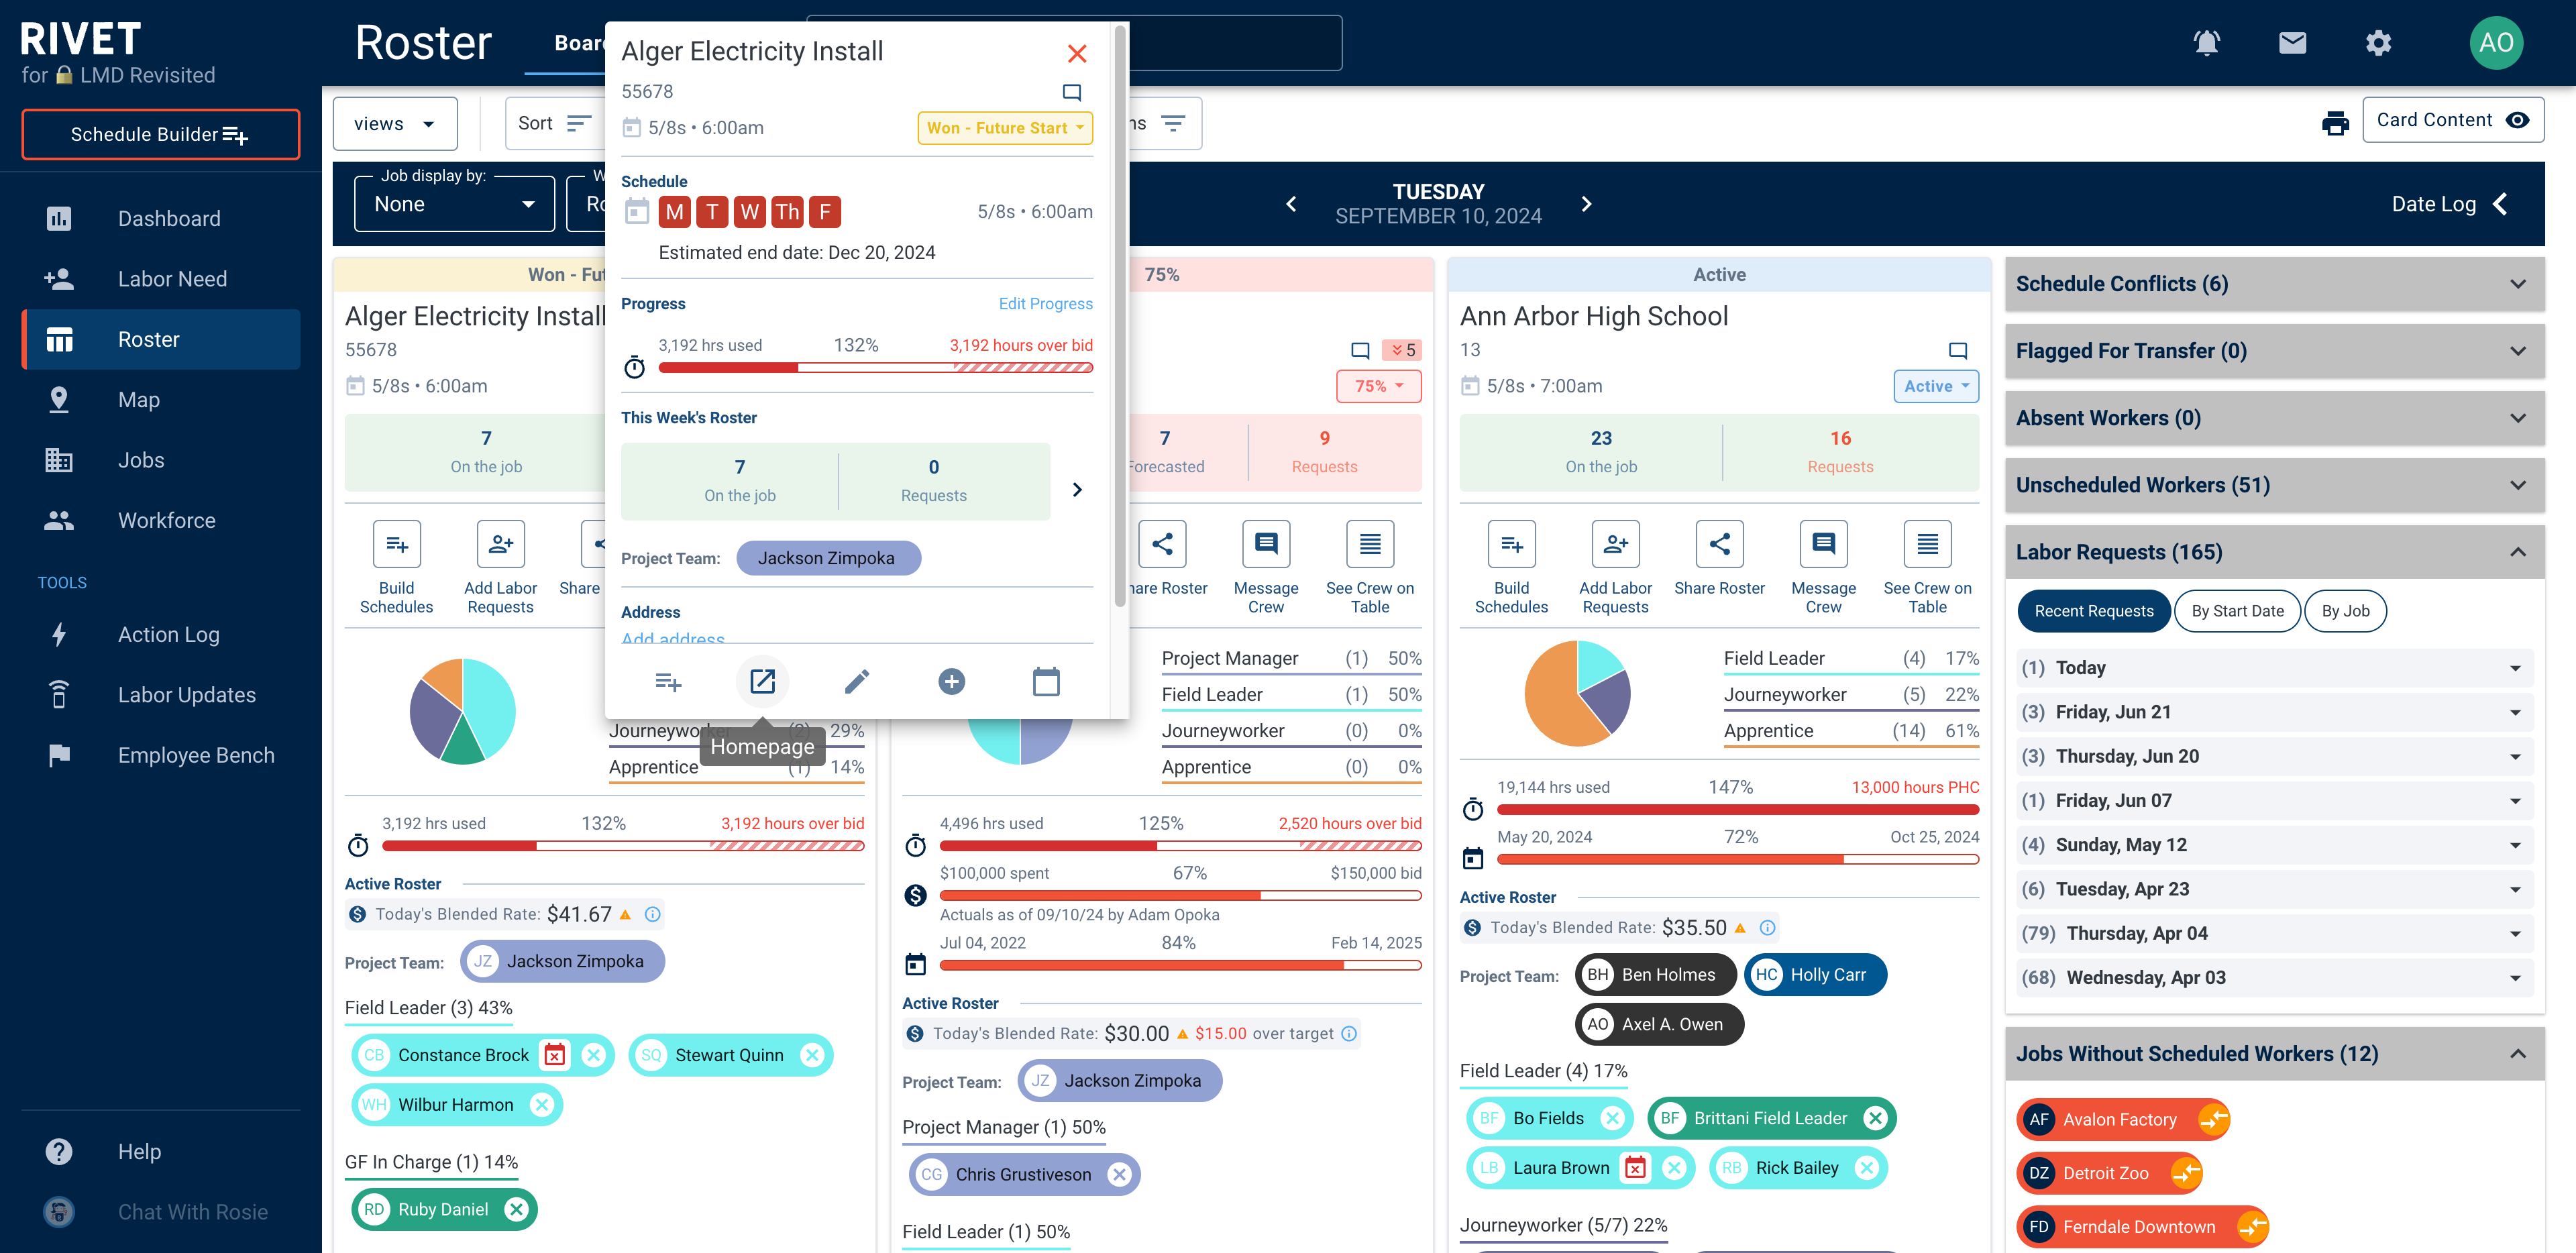Select Recent Requests filter chip
The width and height of the screenshot is (2576, 1253).
pos(2094,611)
